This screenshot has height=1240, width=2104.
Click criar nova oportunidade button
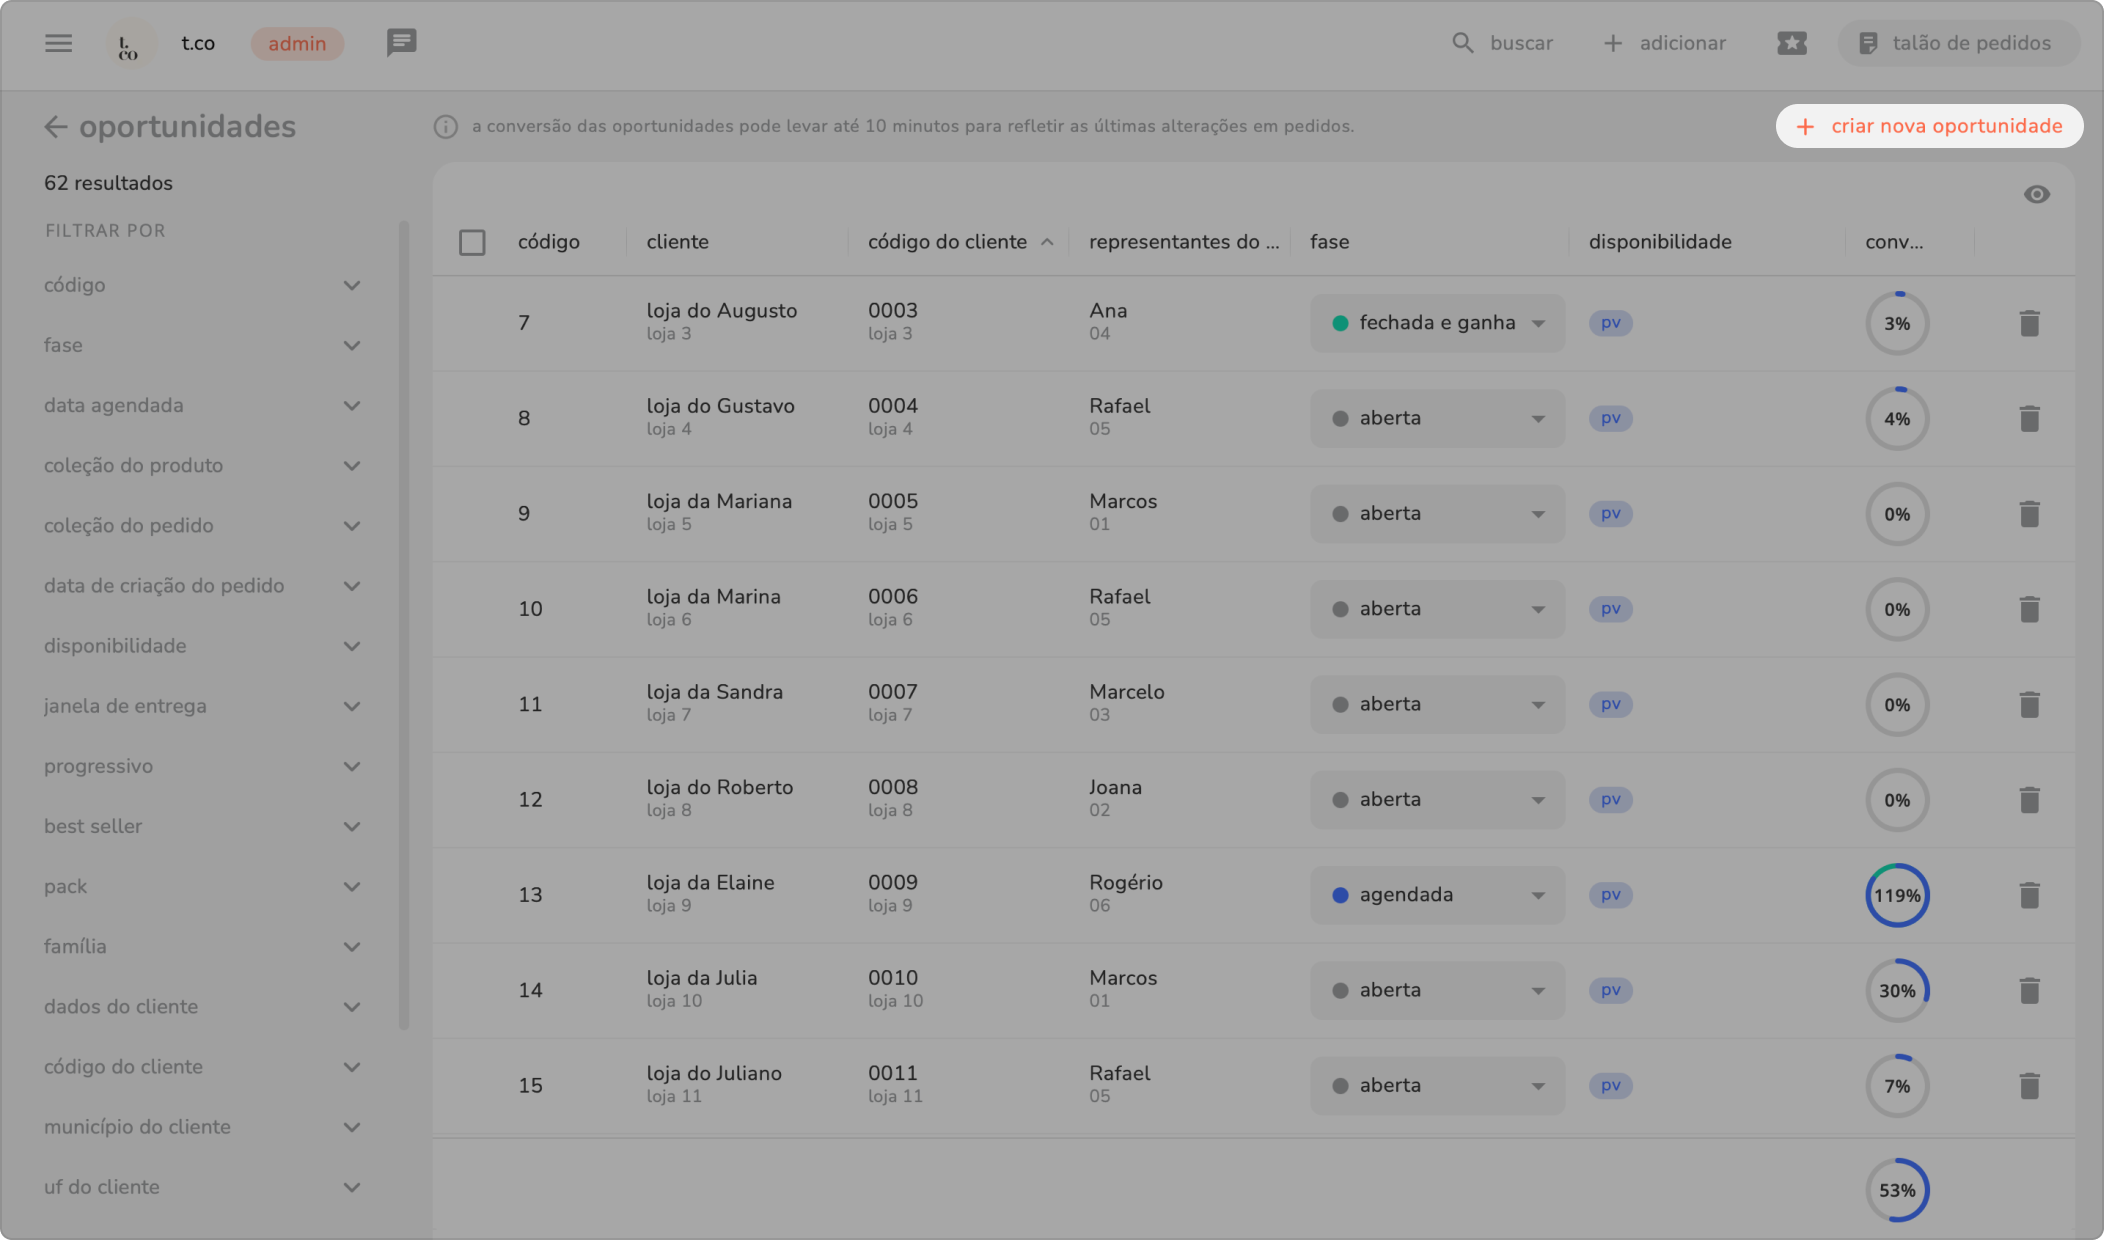tap(1929, 126)
